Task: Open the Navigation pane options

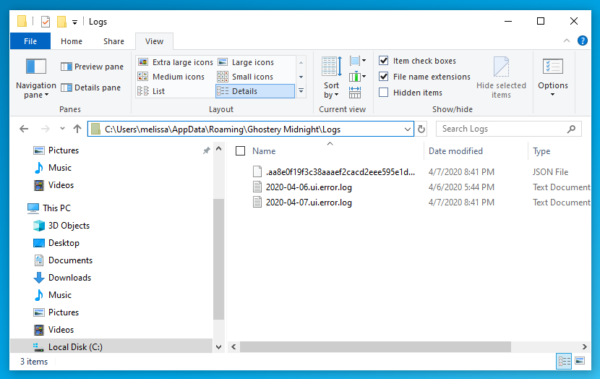Action: (x=36, y=78)
